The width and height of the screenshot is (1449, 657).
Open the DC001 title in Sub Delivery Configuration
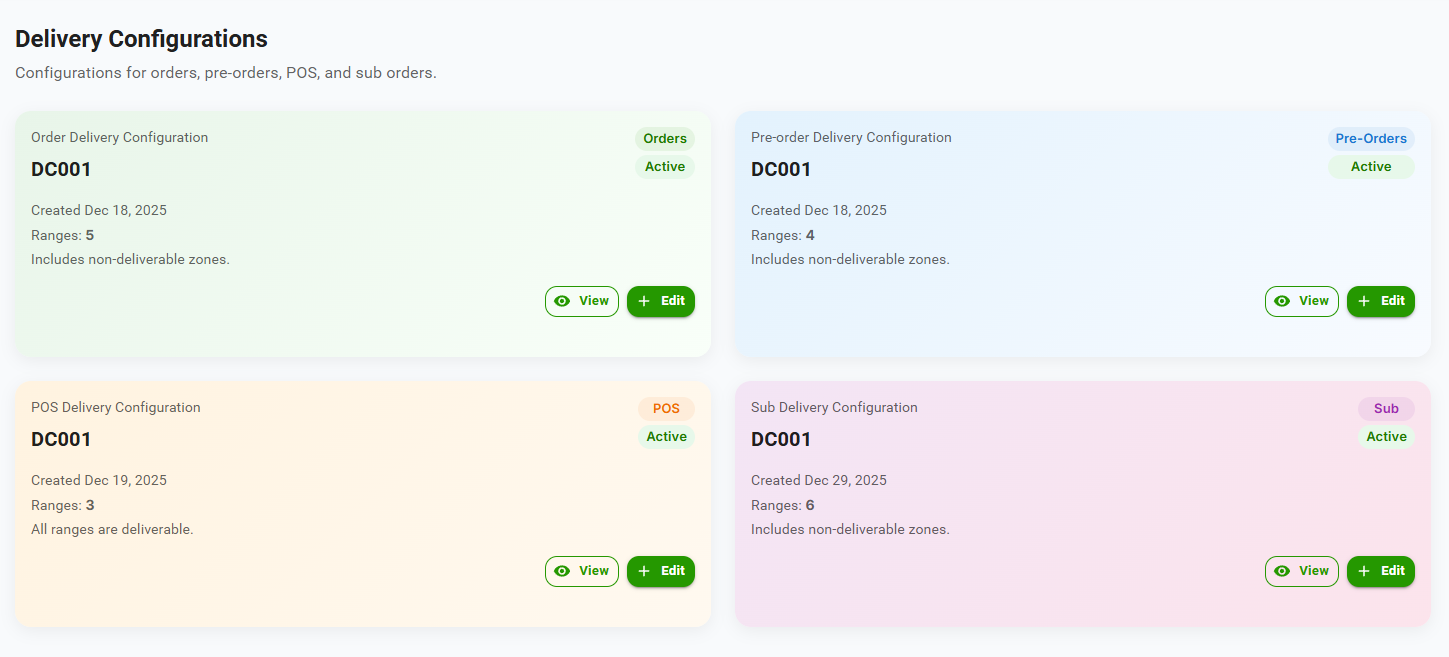tap(781, 440)
